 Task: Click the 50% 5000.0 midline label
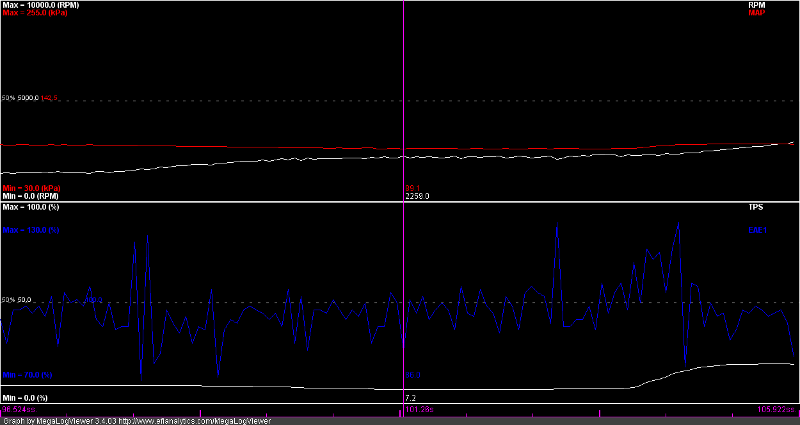coord(21,98)
